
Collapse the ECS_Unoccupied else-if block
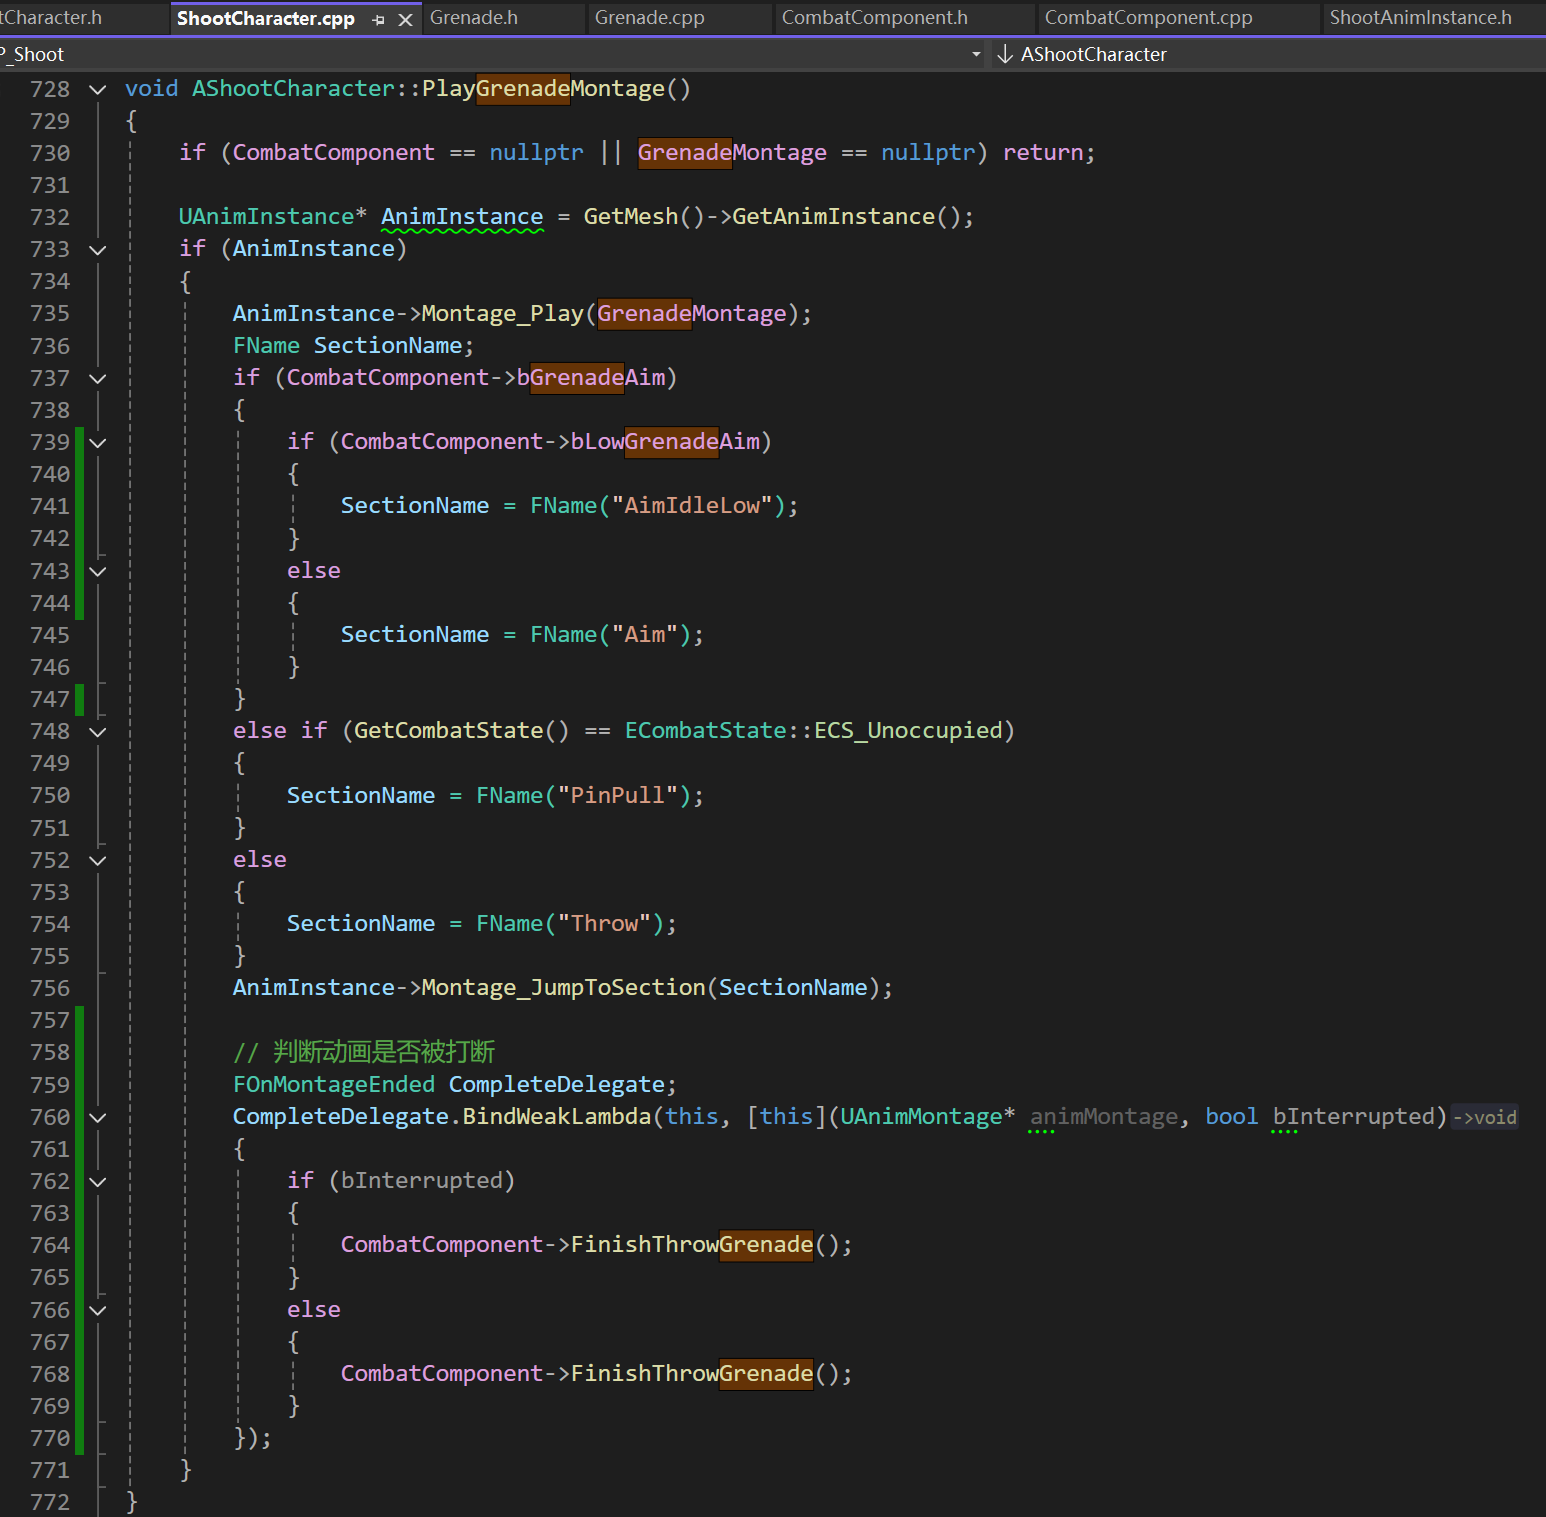coord(98,731)
